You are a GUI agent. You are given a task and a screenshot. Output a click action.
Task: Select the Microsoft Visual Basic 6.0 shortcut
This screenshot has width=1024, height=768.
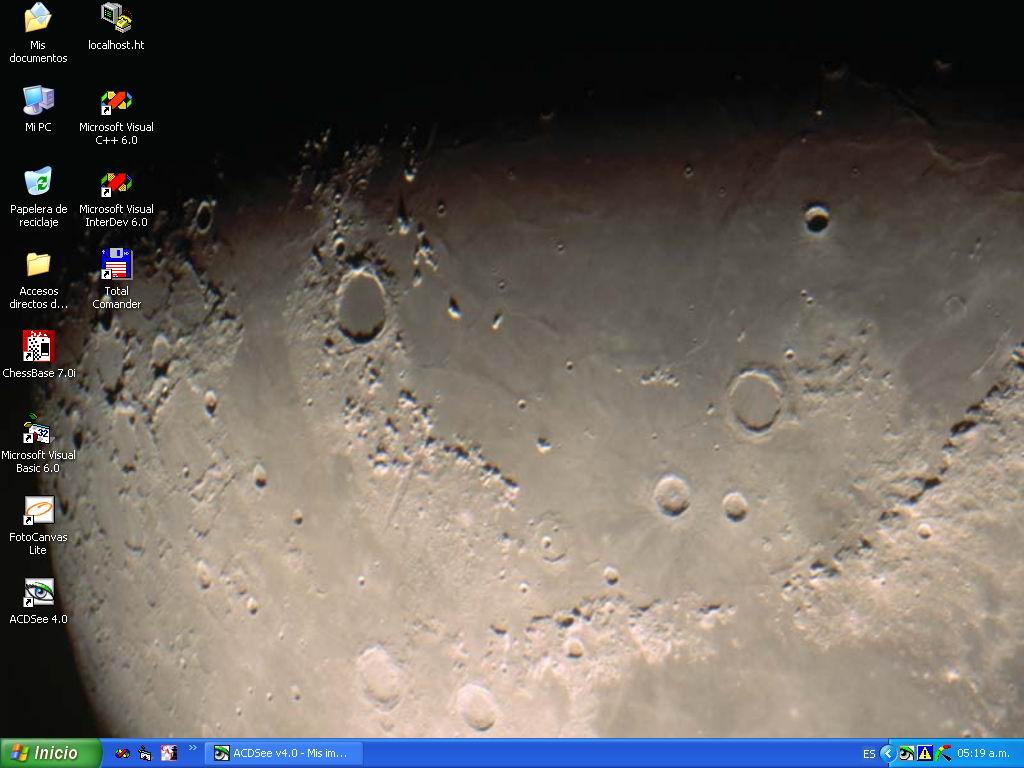click(x=38, y=429)
